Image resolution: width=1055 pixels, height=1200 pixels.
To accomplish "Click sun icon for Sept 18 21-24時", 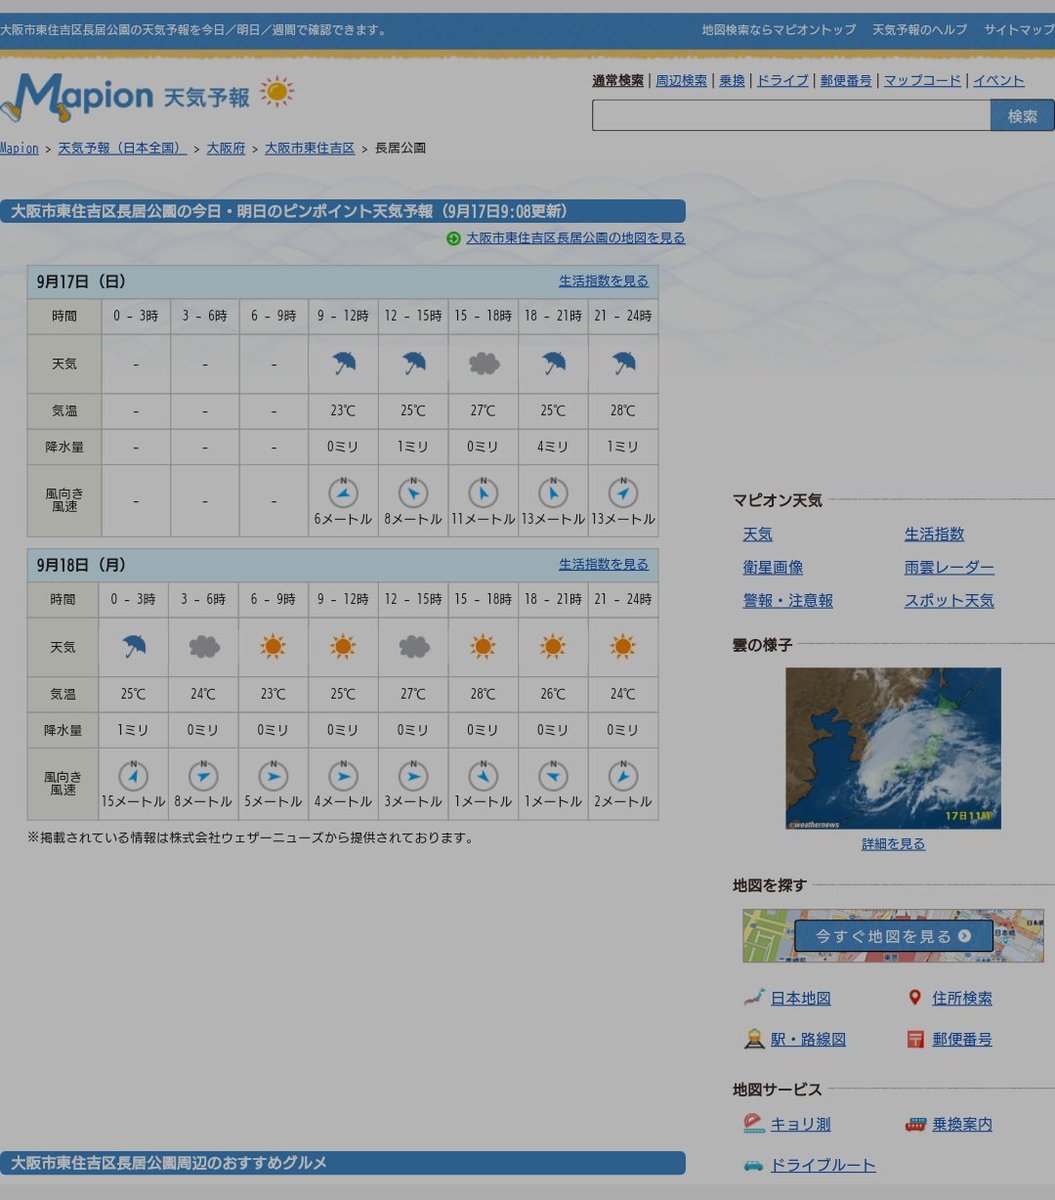I will point(623,647).
